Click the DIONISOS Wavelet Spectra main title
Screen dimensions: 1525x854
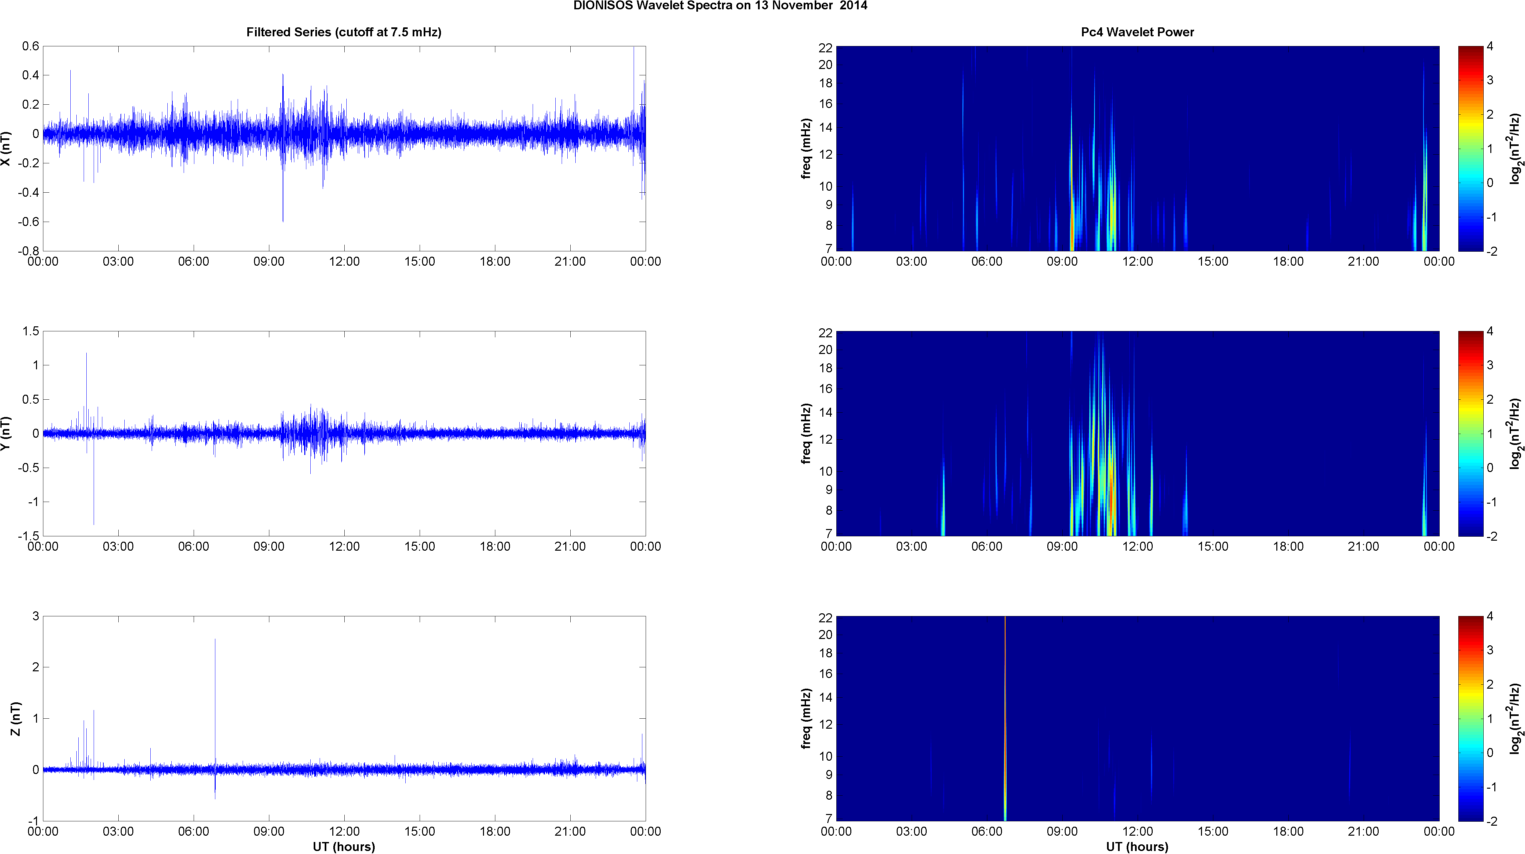tap(720, 6)
